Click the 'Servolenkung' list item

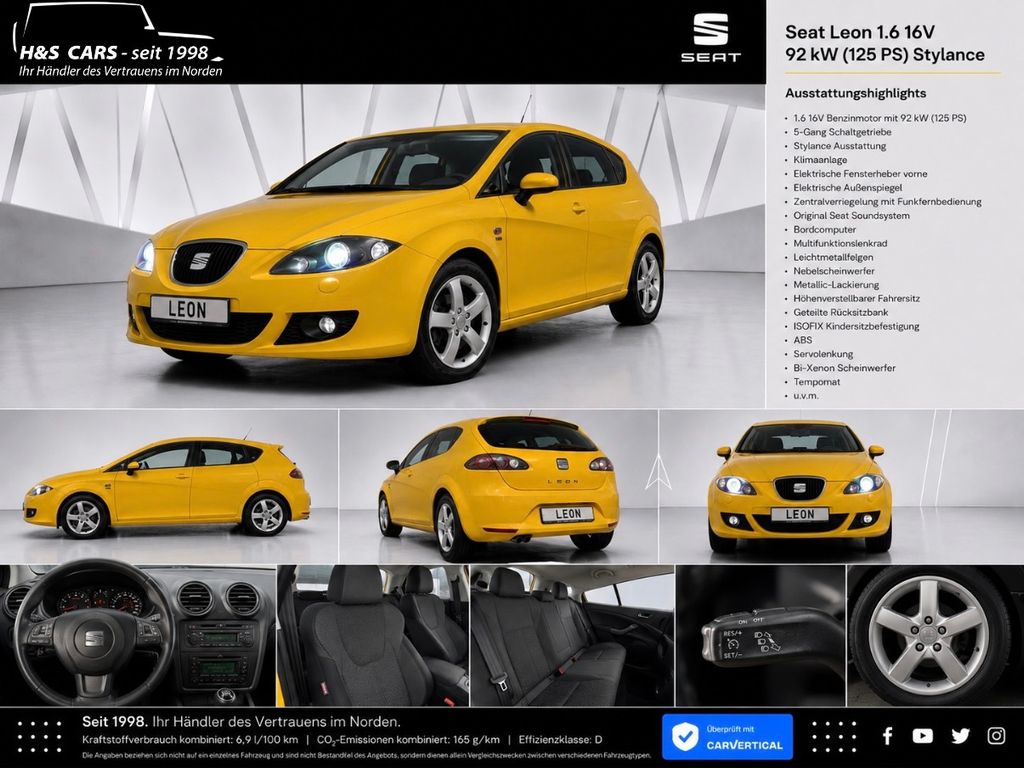pyautogui.click(x=823, y=354)
